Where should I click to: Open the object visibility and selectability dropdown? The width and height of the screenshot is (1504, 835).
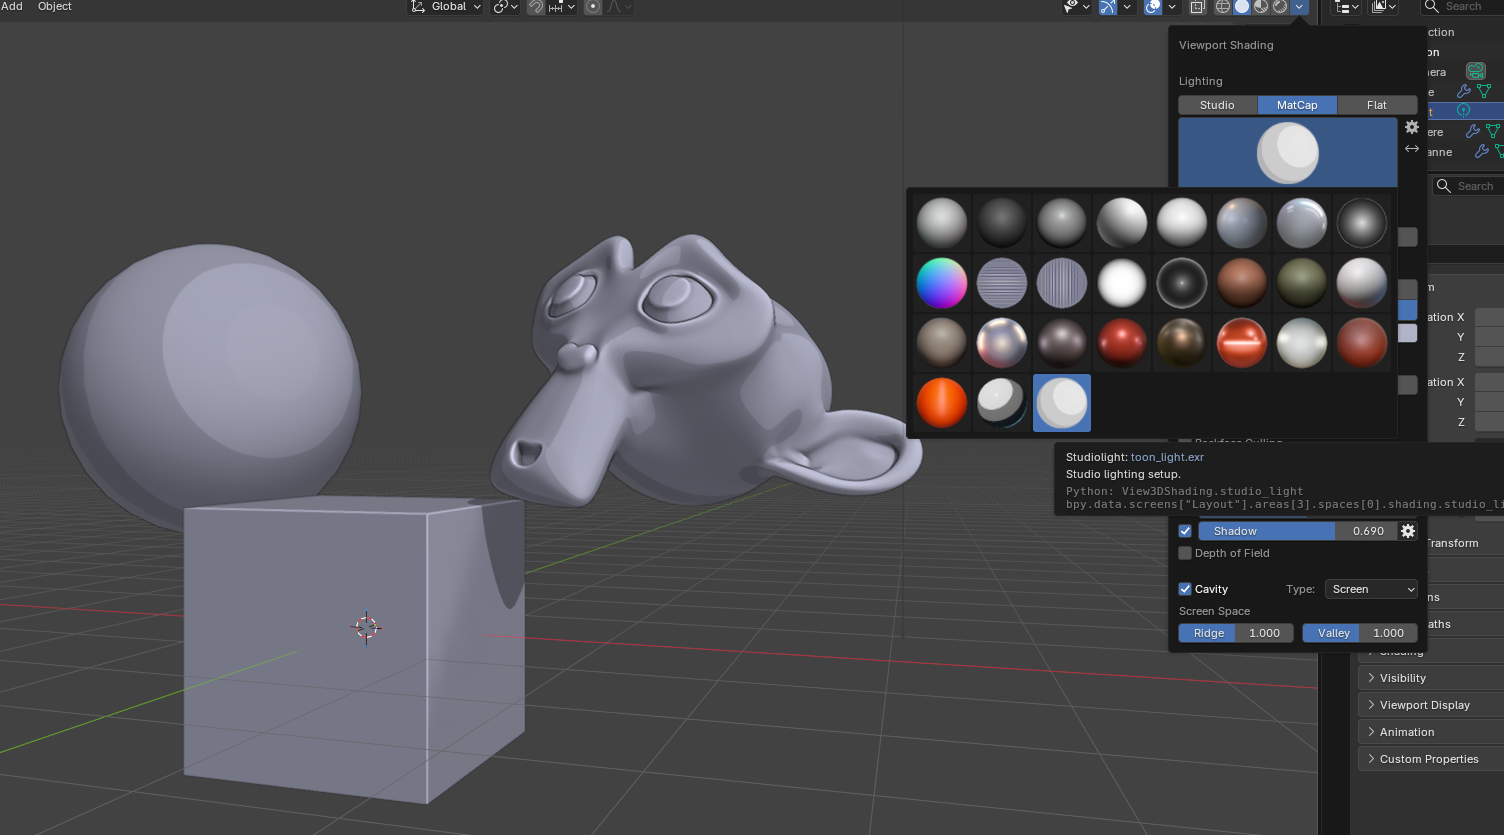click(1076, 7)
